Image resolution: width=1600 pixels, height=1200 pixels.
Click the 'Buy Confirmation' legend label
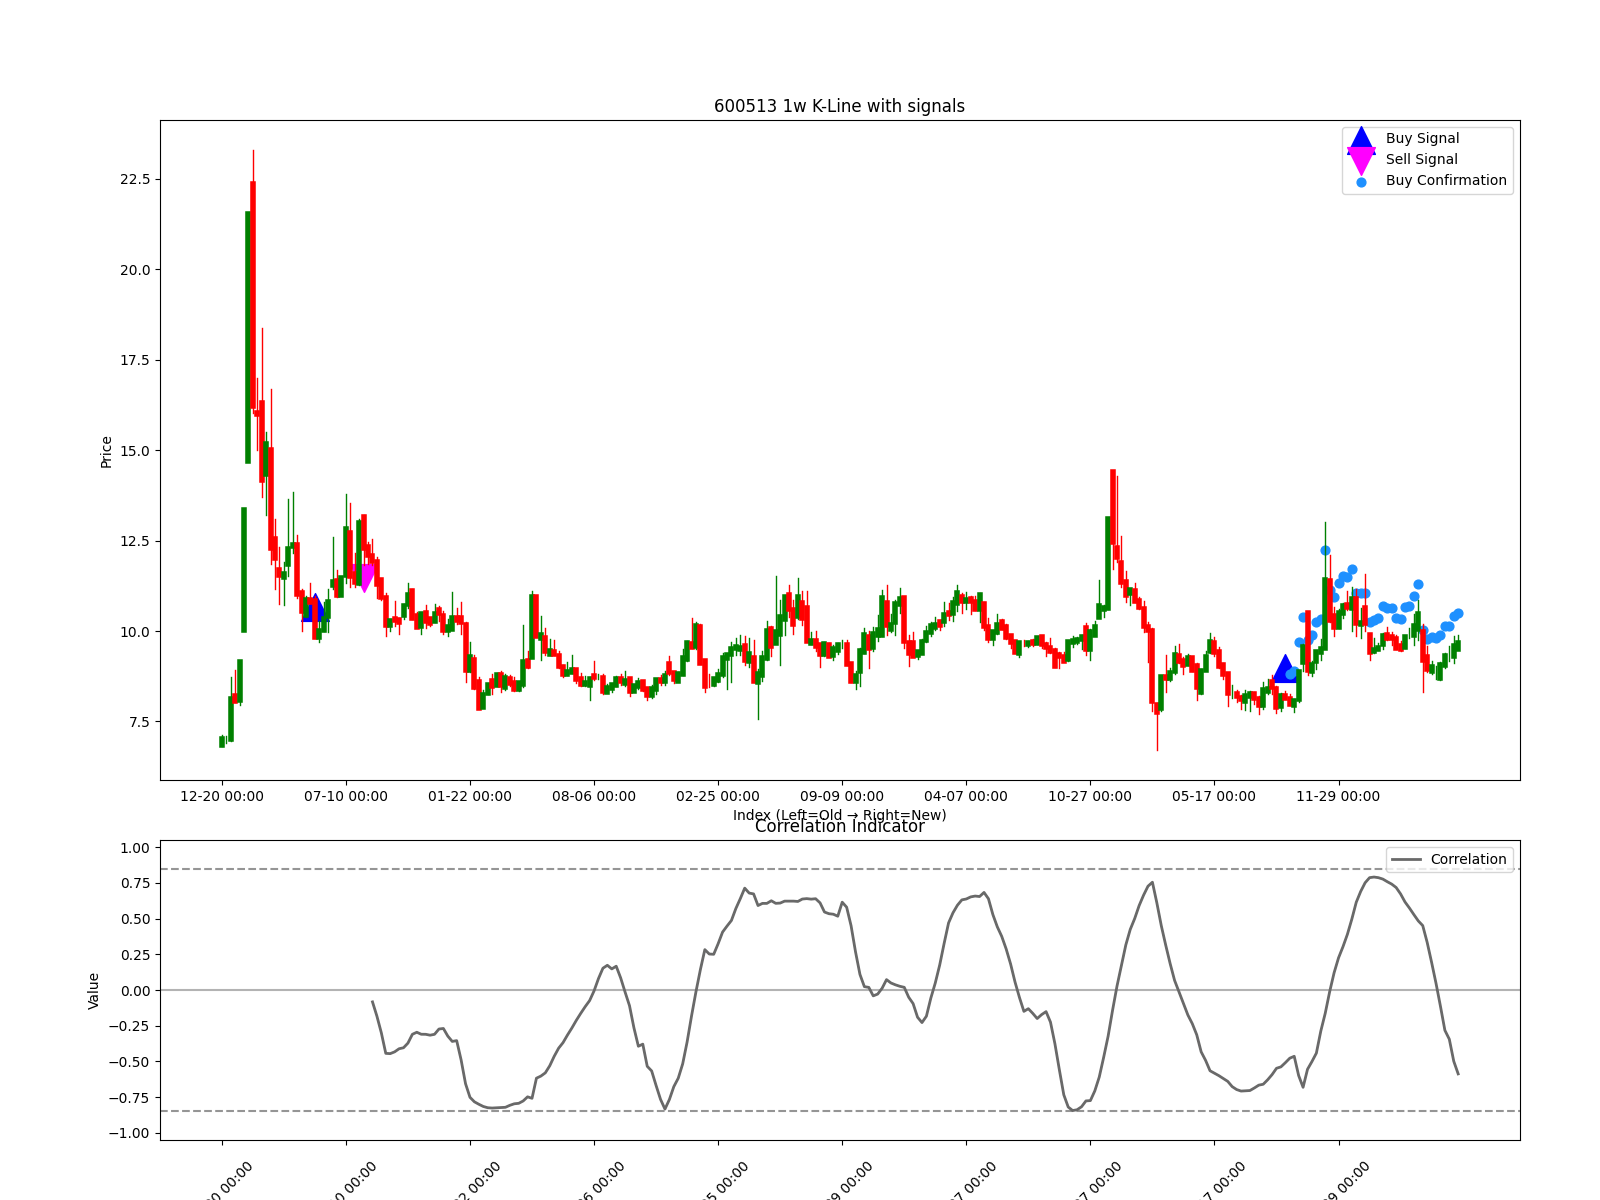click(1446, 181)
